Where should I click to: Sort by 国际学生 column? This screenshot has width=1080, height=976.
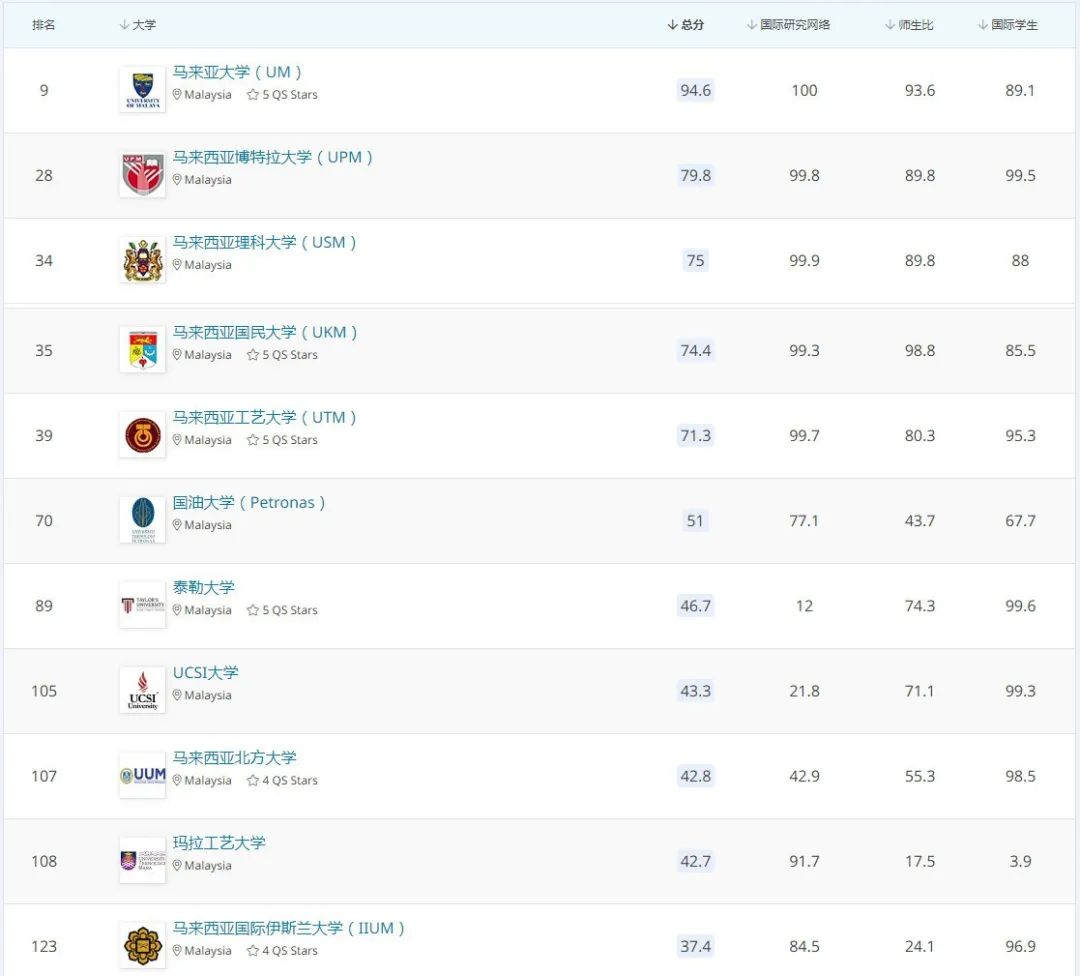click(x=1008, y=25)
